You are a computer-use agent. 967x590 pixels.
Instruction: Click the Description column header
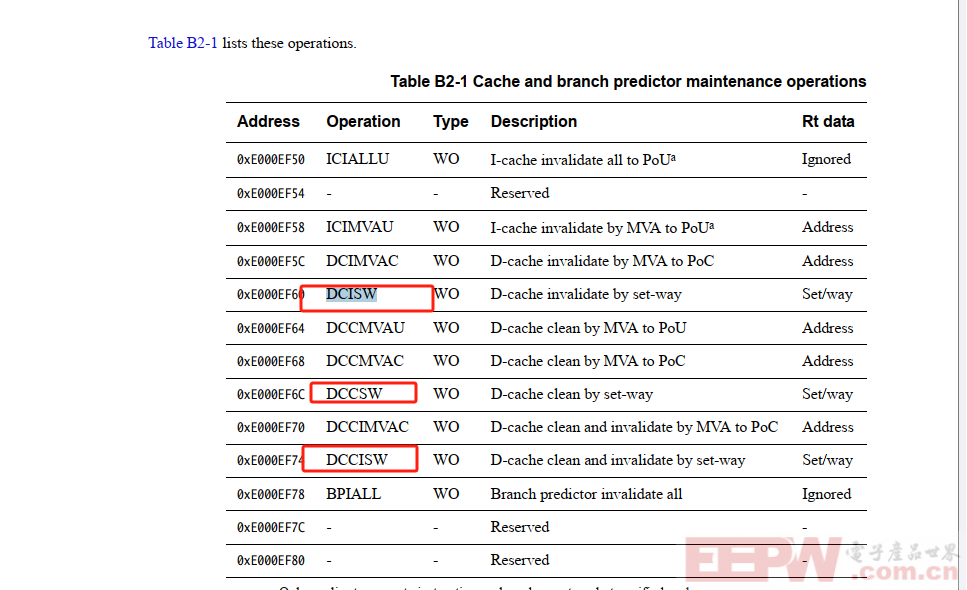(x=533, y=121)
